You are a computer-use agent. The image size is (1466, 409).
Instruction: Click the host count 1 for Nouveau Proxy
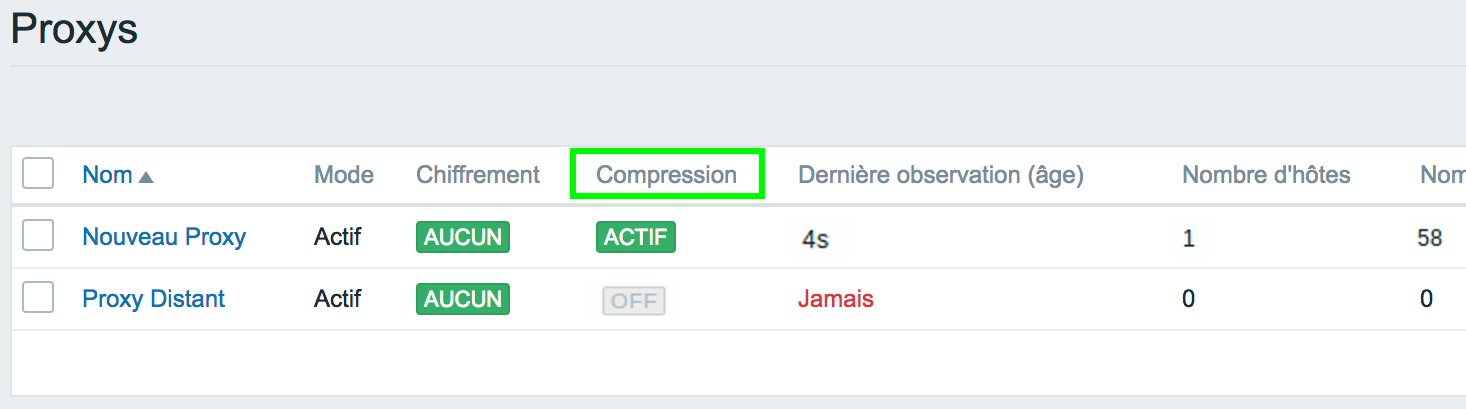[1188, 239]
